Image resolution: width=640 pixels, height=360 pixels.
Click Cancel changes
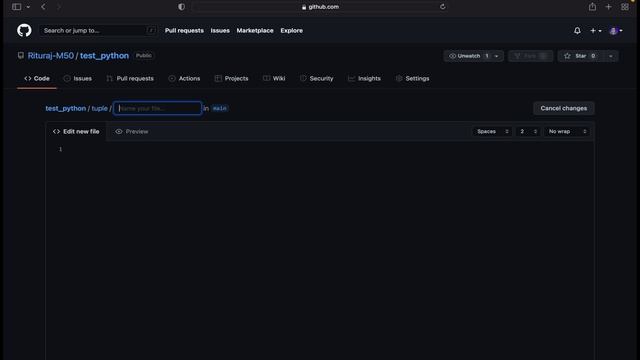(x=564, y=108)
